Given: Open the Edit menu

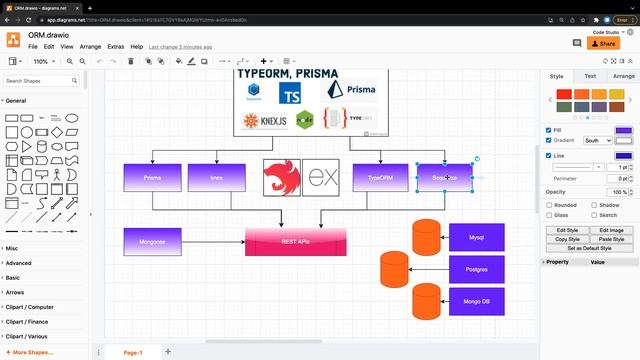Looking at the screenshot, I should click(x=49, y=47).
